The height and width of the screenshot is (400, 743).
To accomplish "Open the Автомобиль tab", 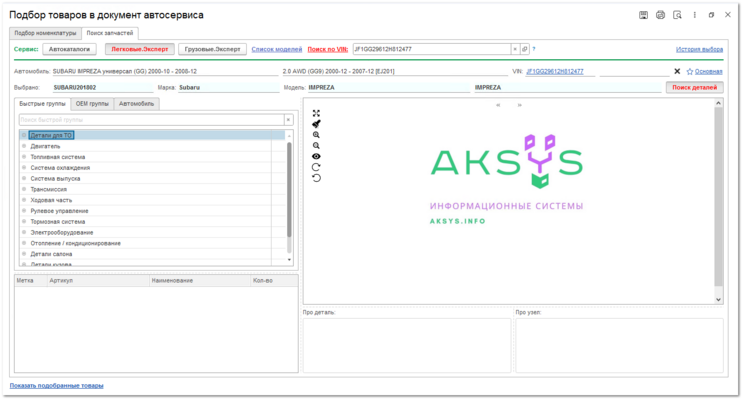I will [136, 104].
